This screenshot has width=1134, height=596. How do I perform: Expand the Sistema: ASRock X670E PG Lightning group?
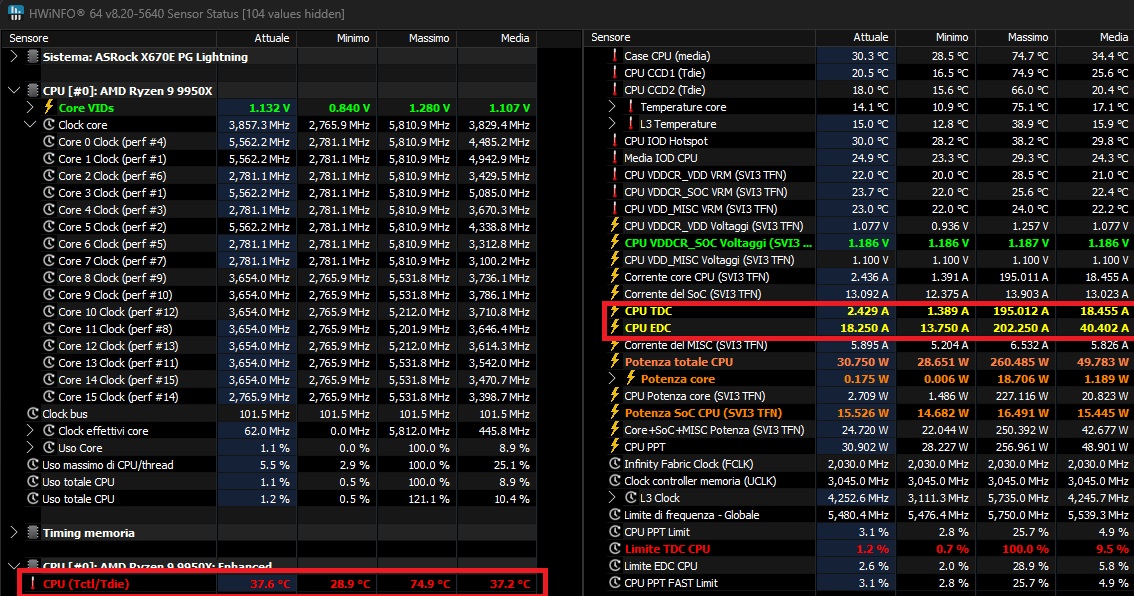[14, 56]
